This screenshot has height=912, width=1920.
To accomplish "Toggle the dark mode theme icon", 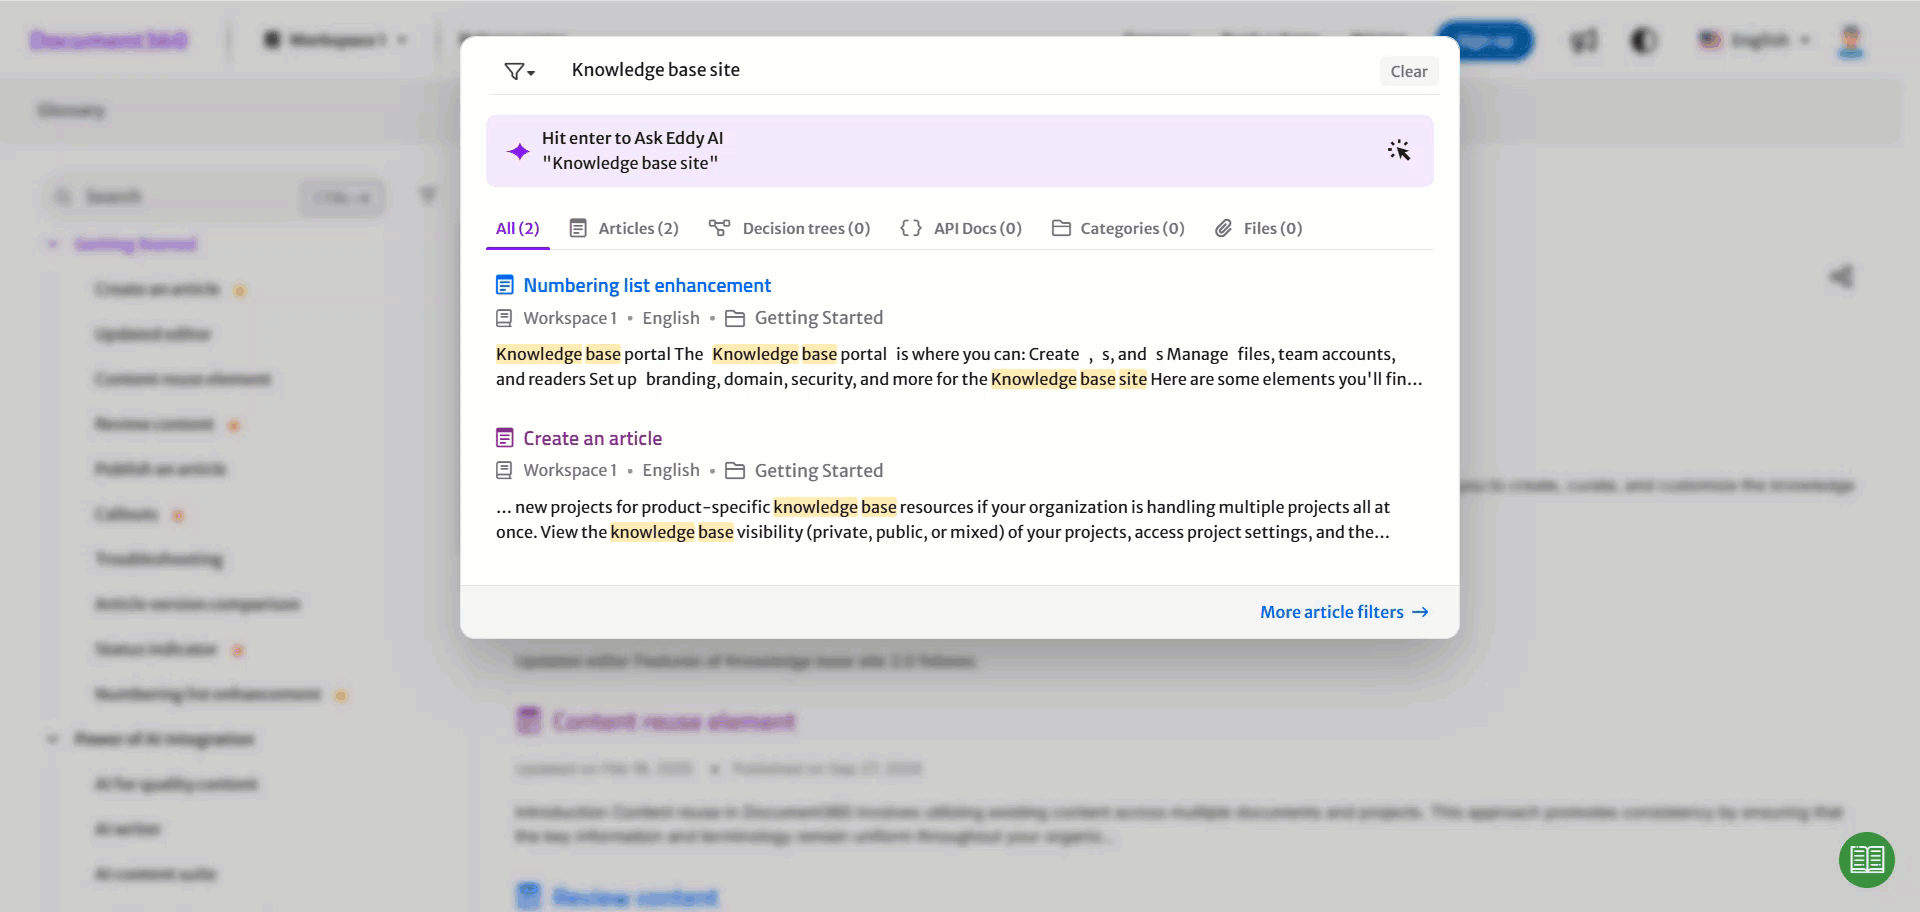I will 1644,41.
